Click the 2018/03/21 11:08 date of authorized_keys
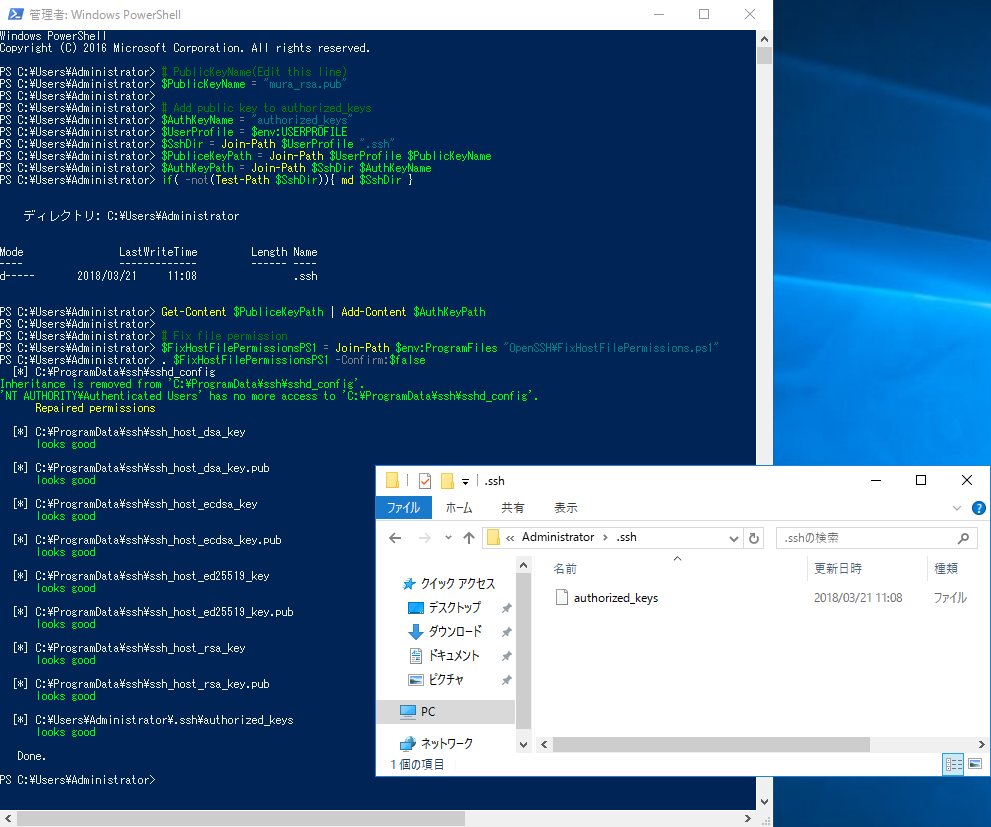The image size is (991, 827). 858,598
